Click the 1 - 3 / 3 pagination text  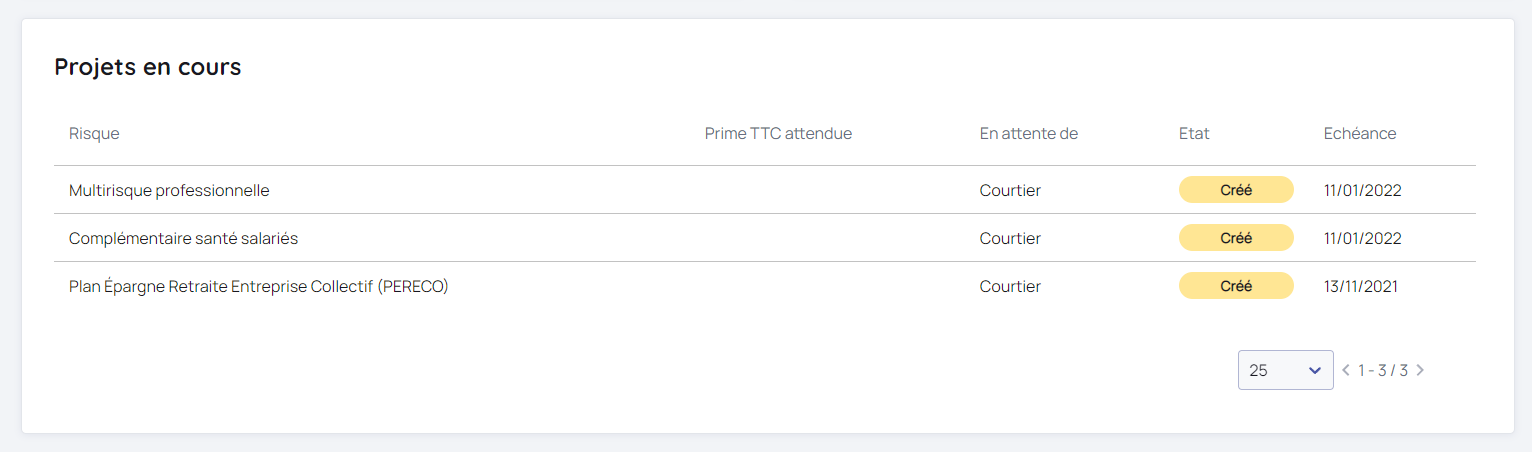click(1382, 370)
